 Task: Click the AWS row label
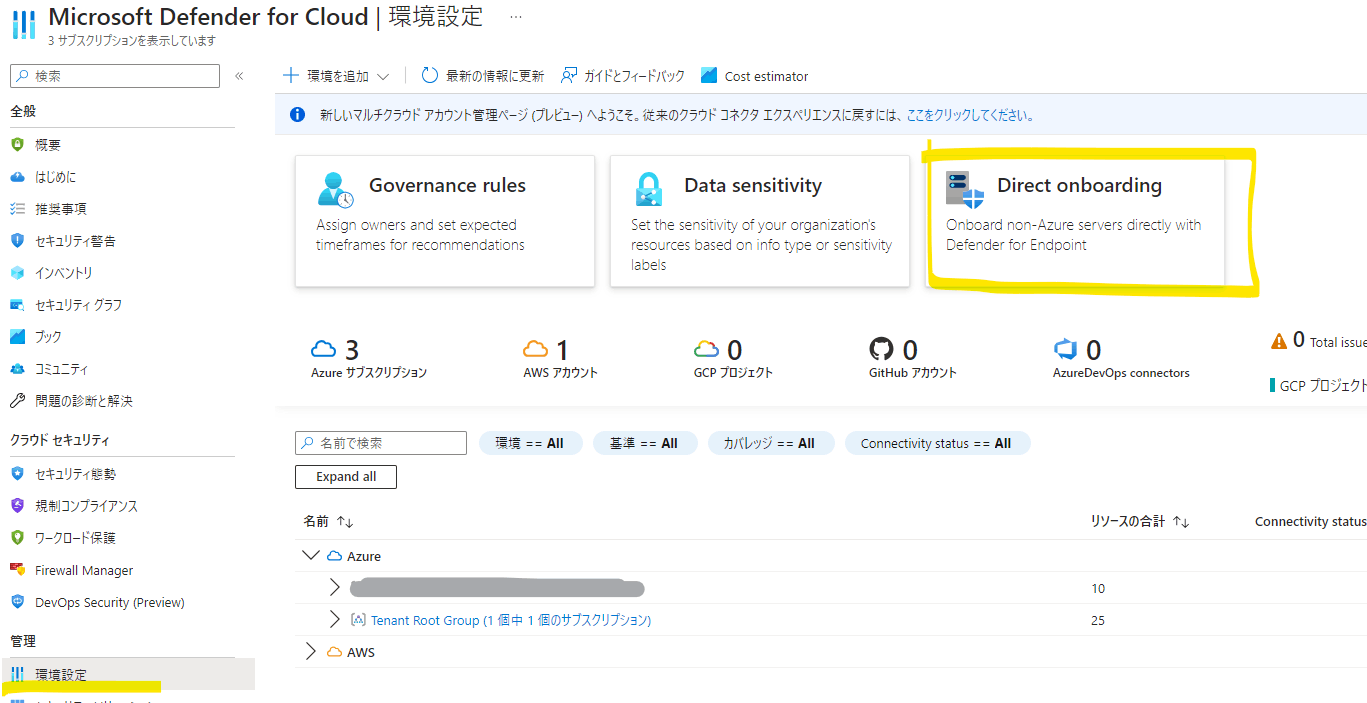coord(361,652)
